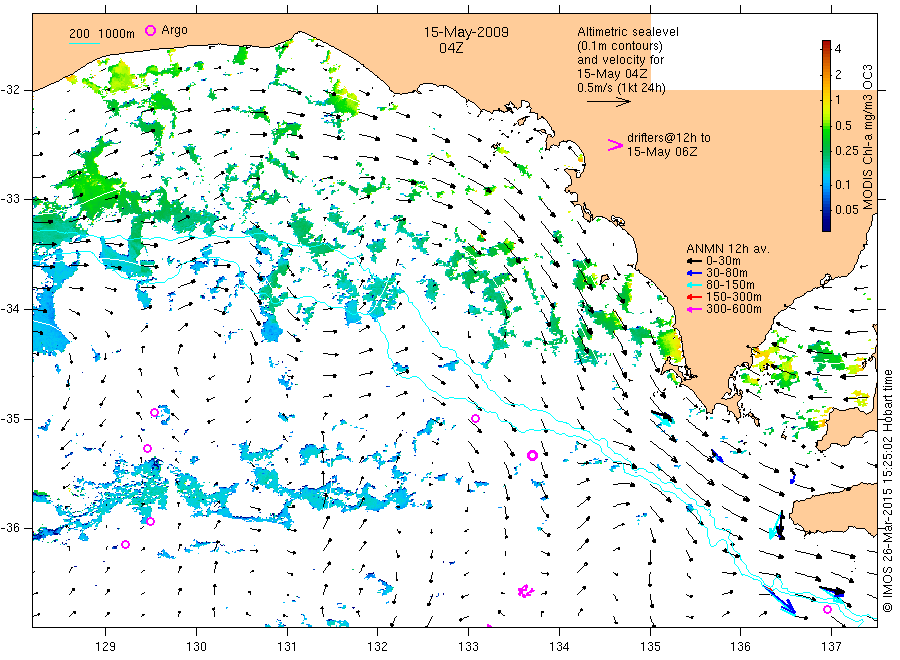Click the cyan 80-150m legend arrow
This screenshot has width=900, height=660.
pyautogui.click(x=694, y=285)
